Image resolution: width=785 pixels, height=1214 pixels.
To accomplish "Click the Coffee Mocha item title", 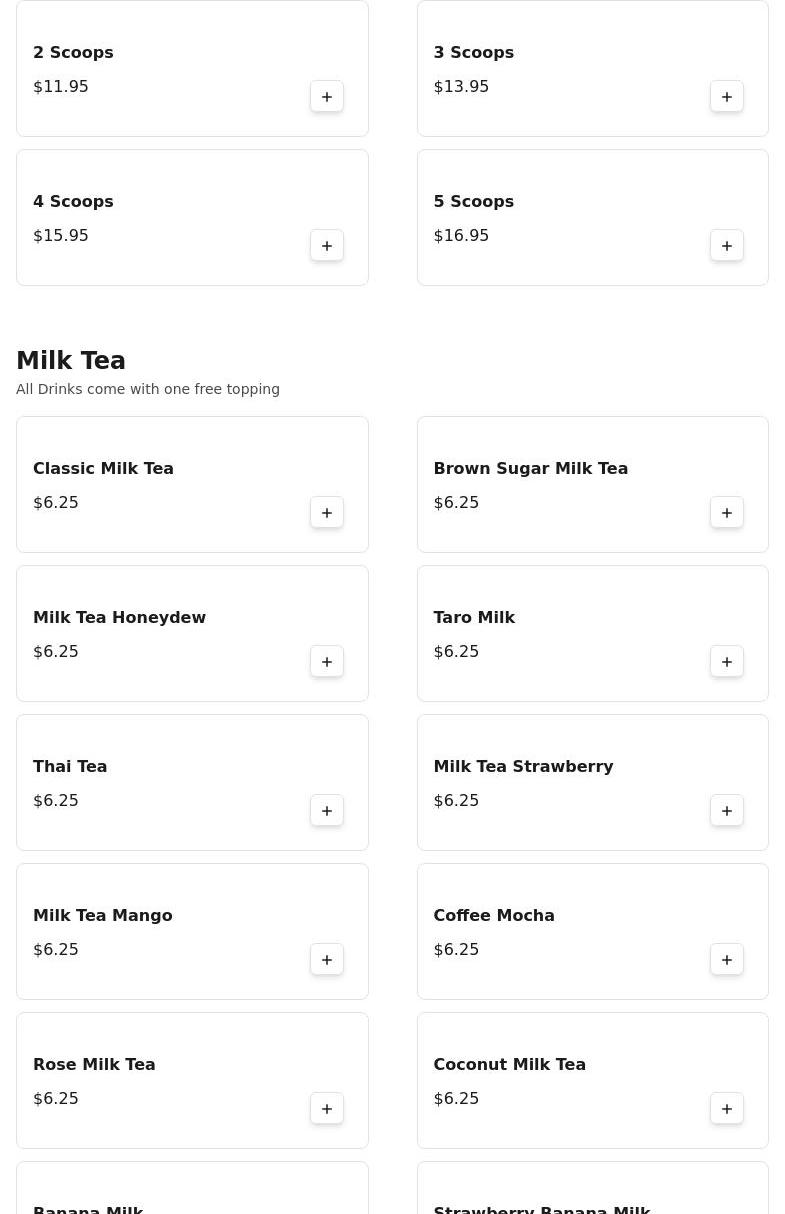I will (x=494, y=916).
